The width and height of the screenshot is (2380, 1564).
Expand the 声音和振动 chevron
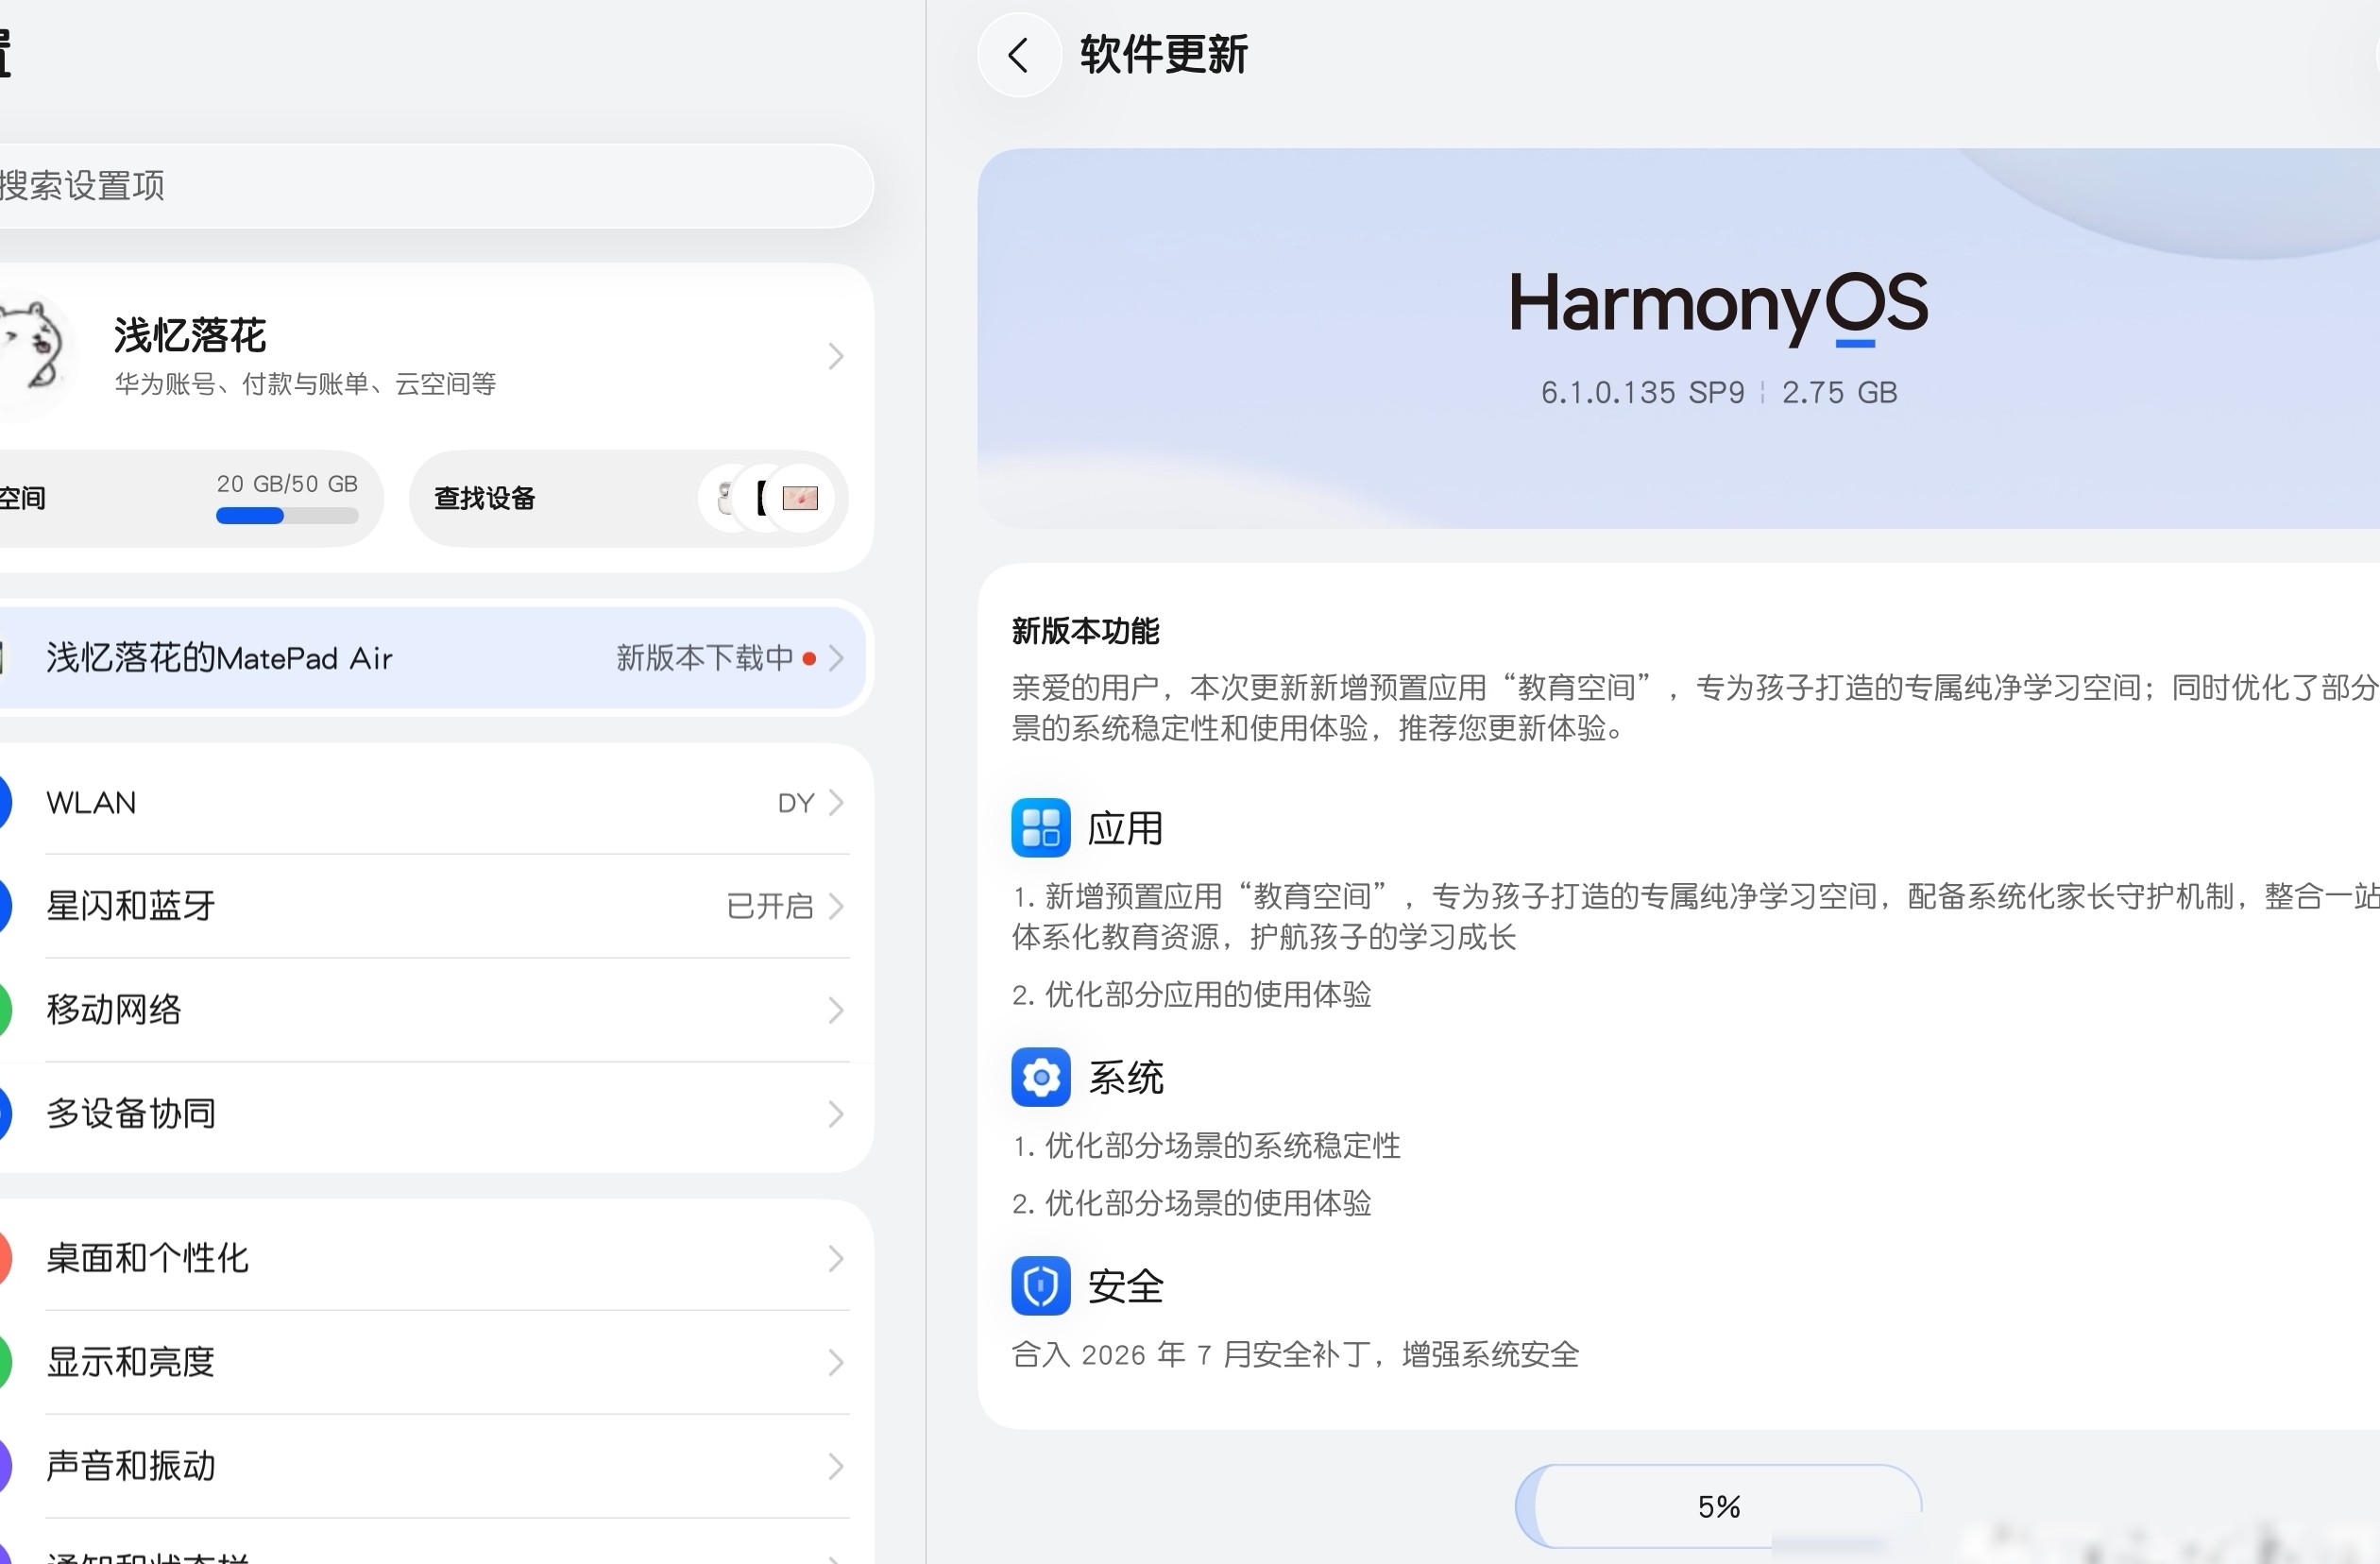point(836,1466)
